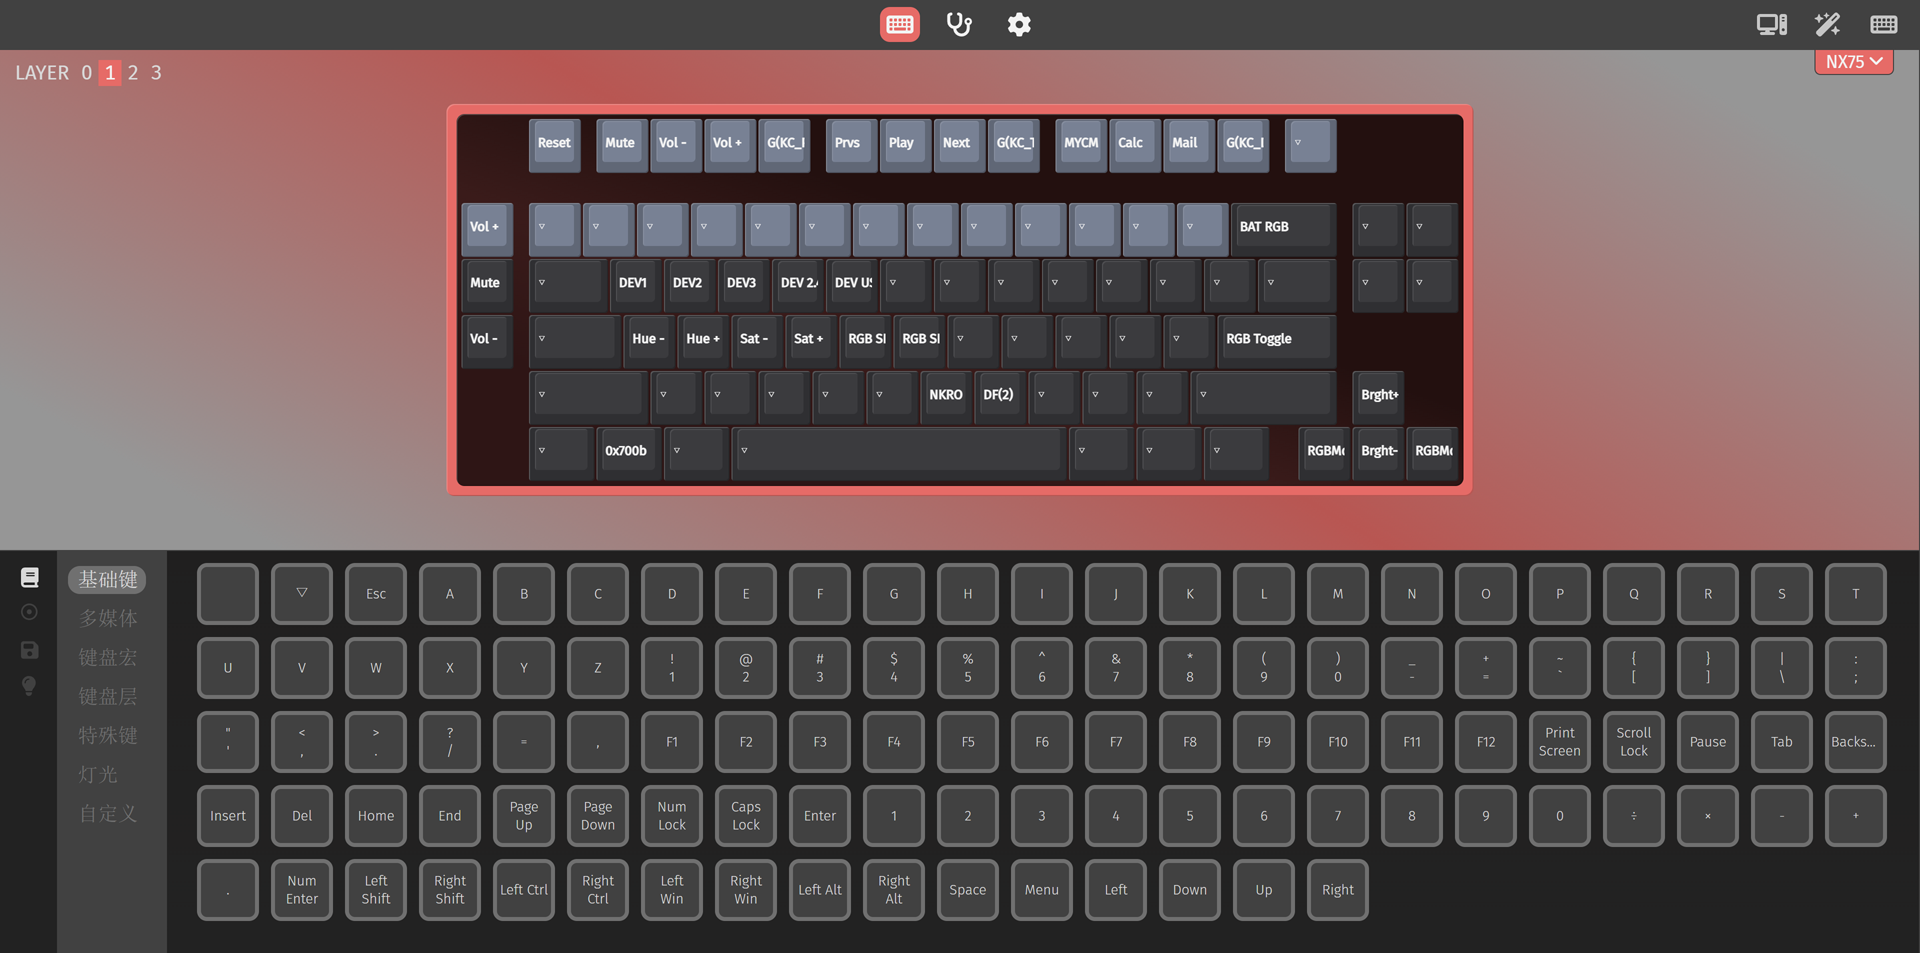Open the 多媒体 key category
Viewport: 1920px width, 953px height.
pos(108,619)
